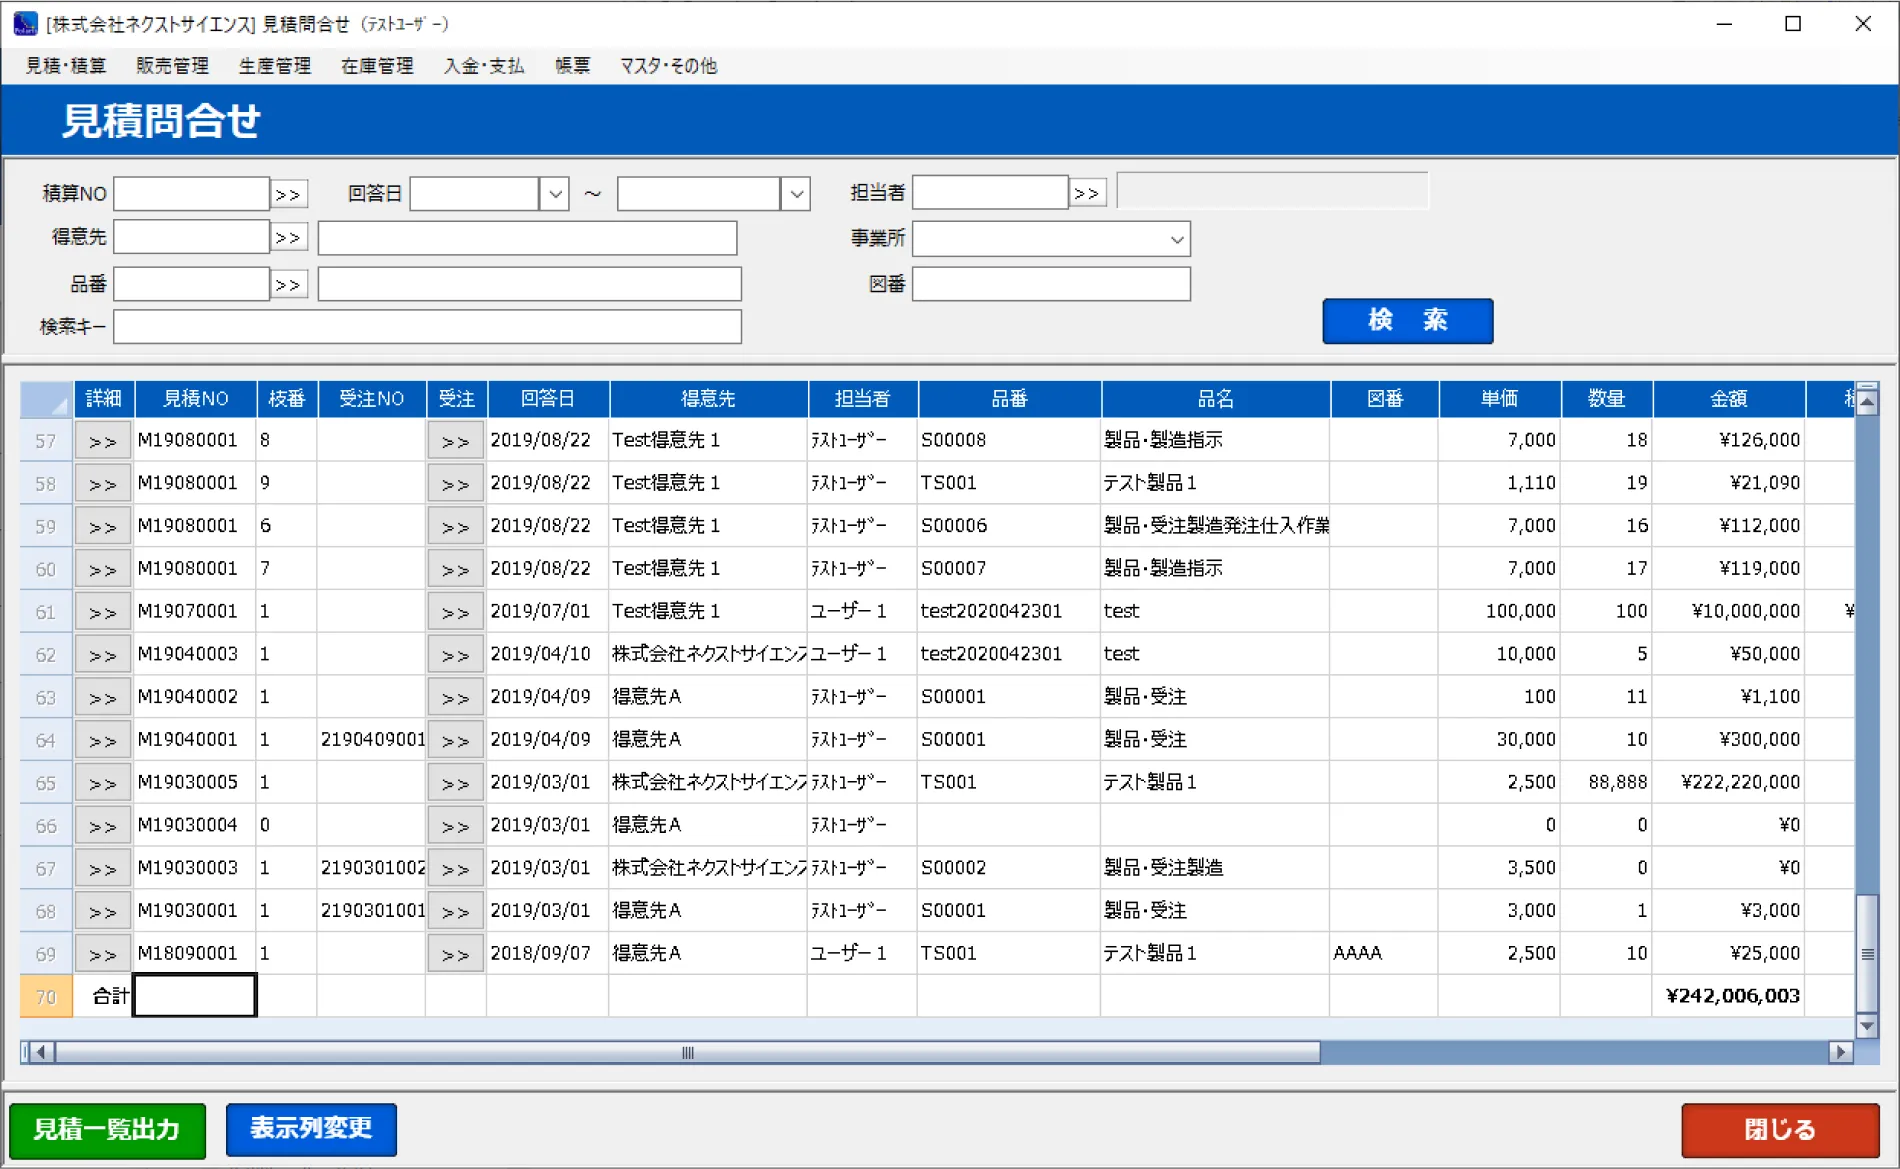Viewport: 1900px width, 1169px height.
Task: Click the 閉じる button
Action: coord(1780,1130)
